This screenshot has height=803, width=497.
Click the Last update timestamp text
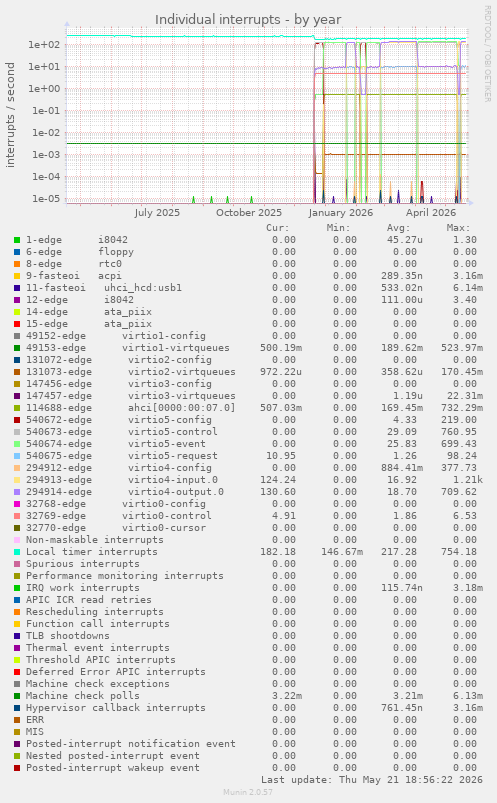(x=372, y=779)
